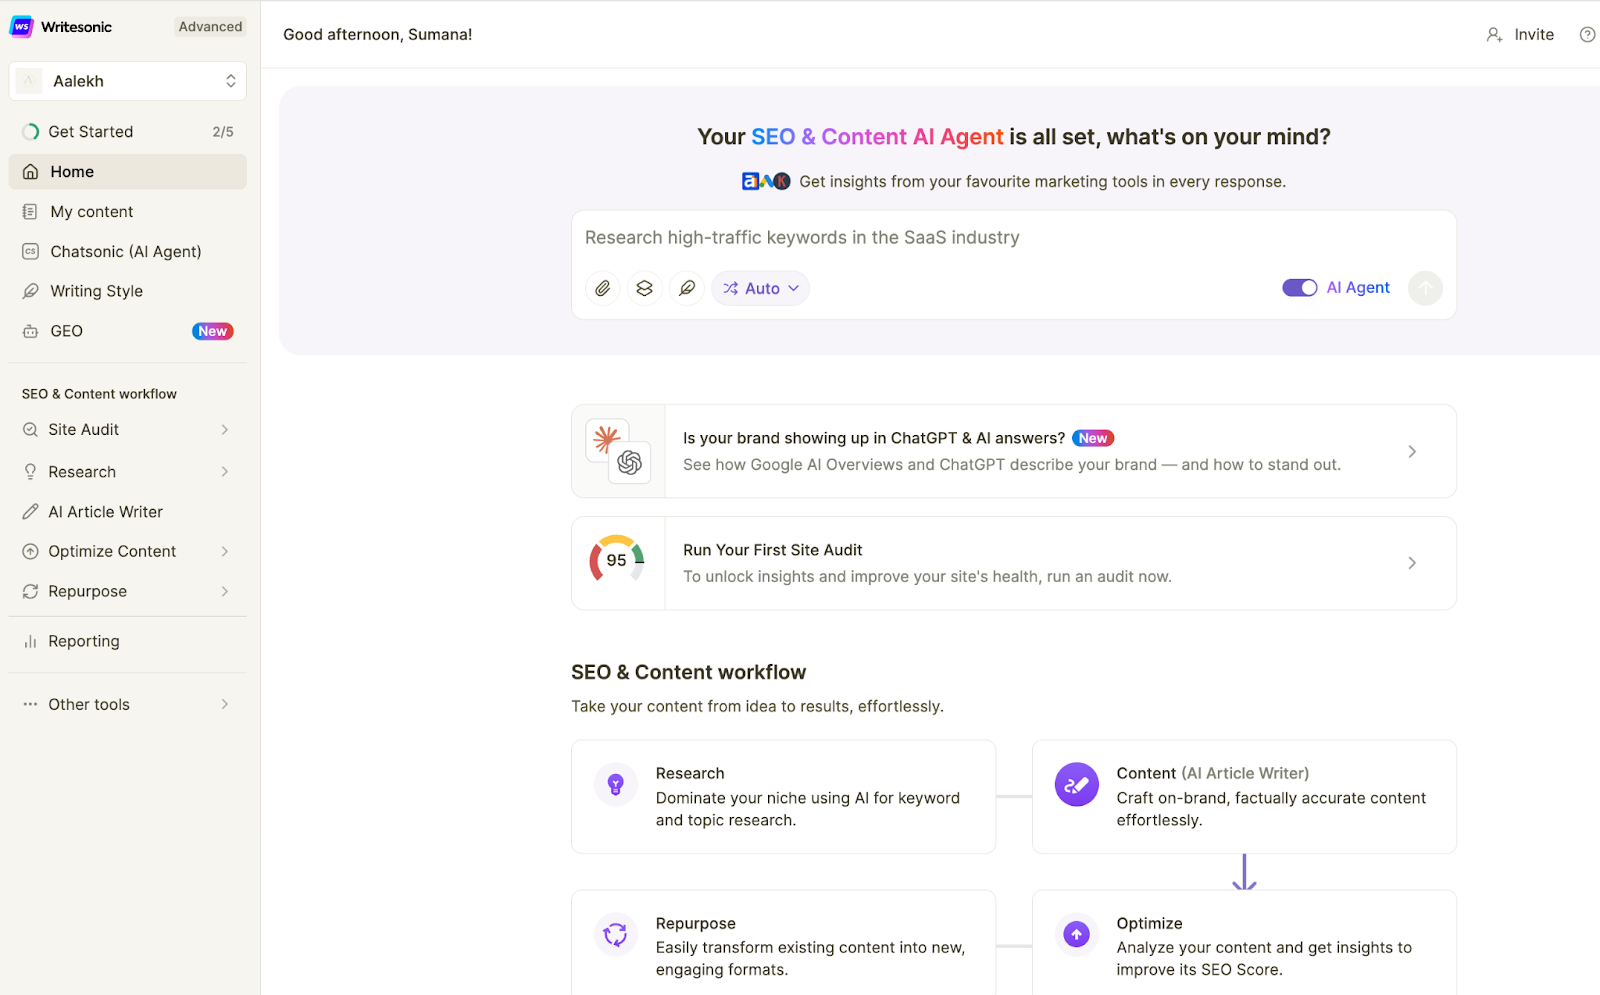This screenshot has width=1600, height=995.
Task: Click the Repurpose cycle icon in sidebar
Action: [x=31, y=592]
